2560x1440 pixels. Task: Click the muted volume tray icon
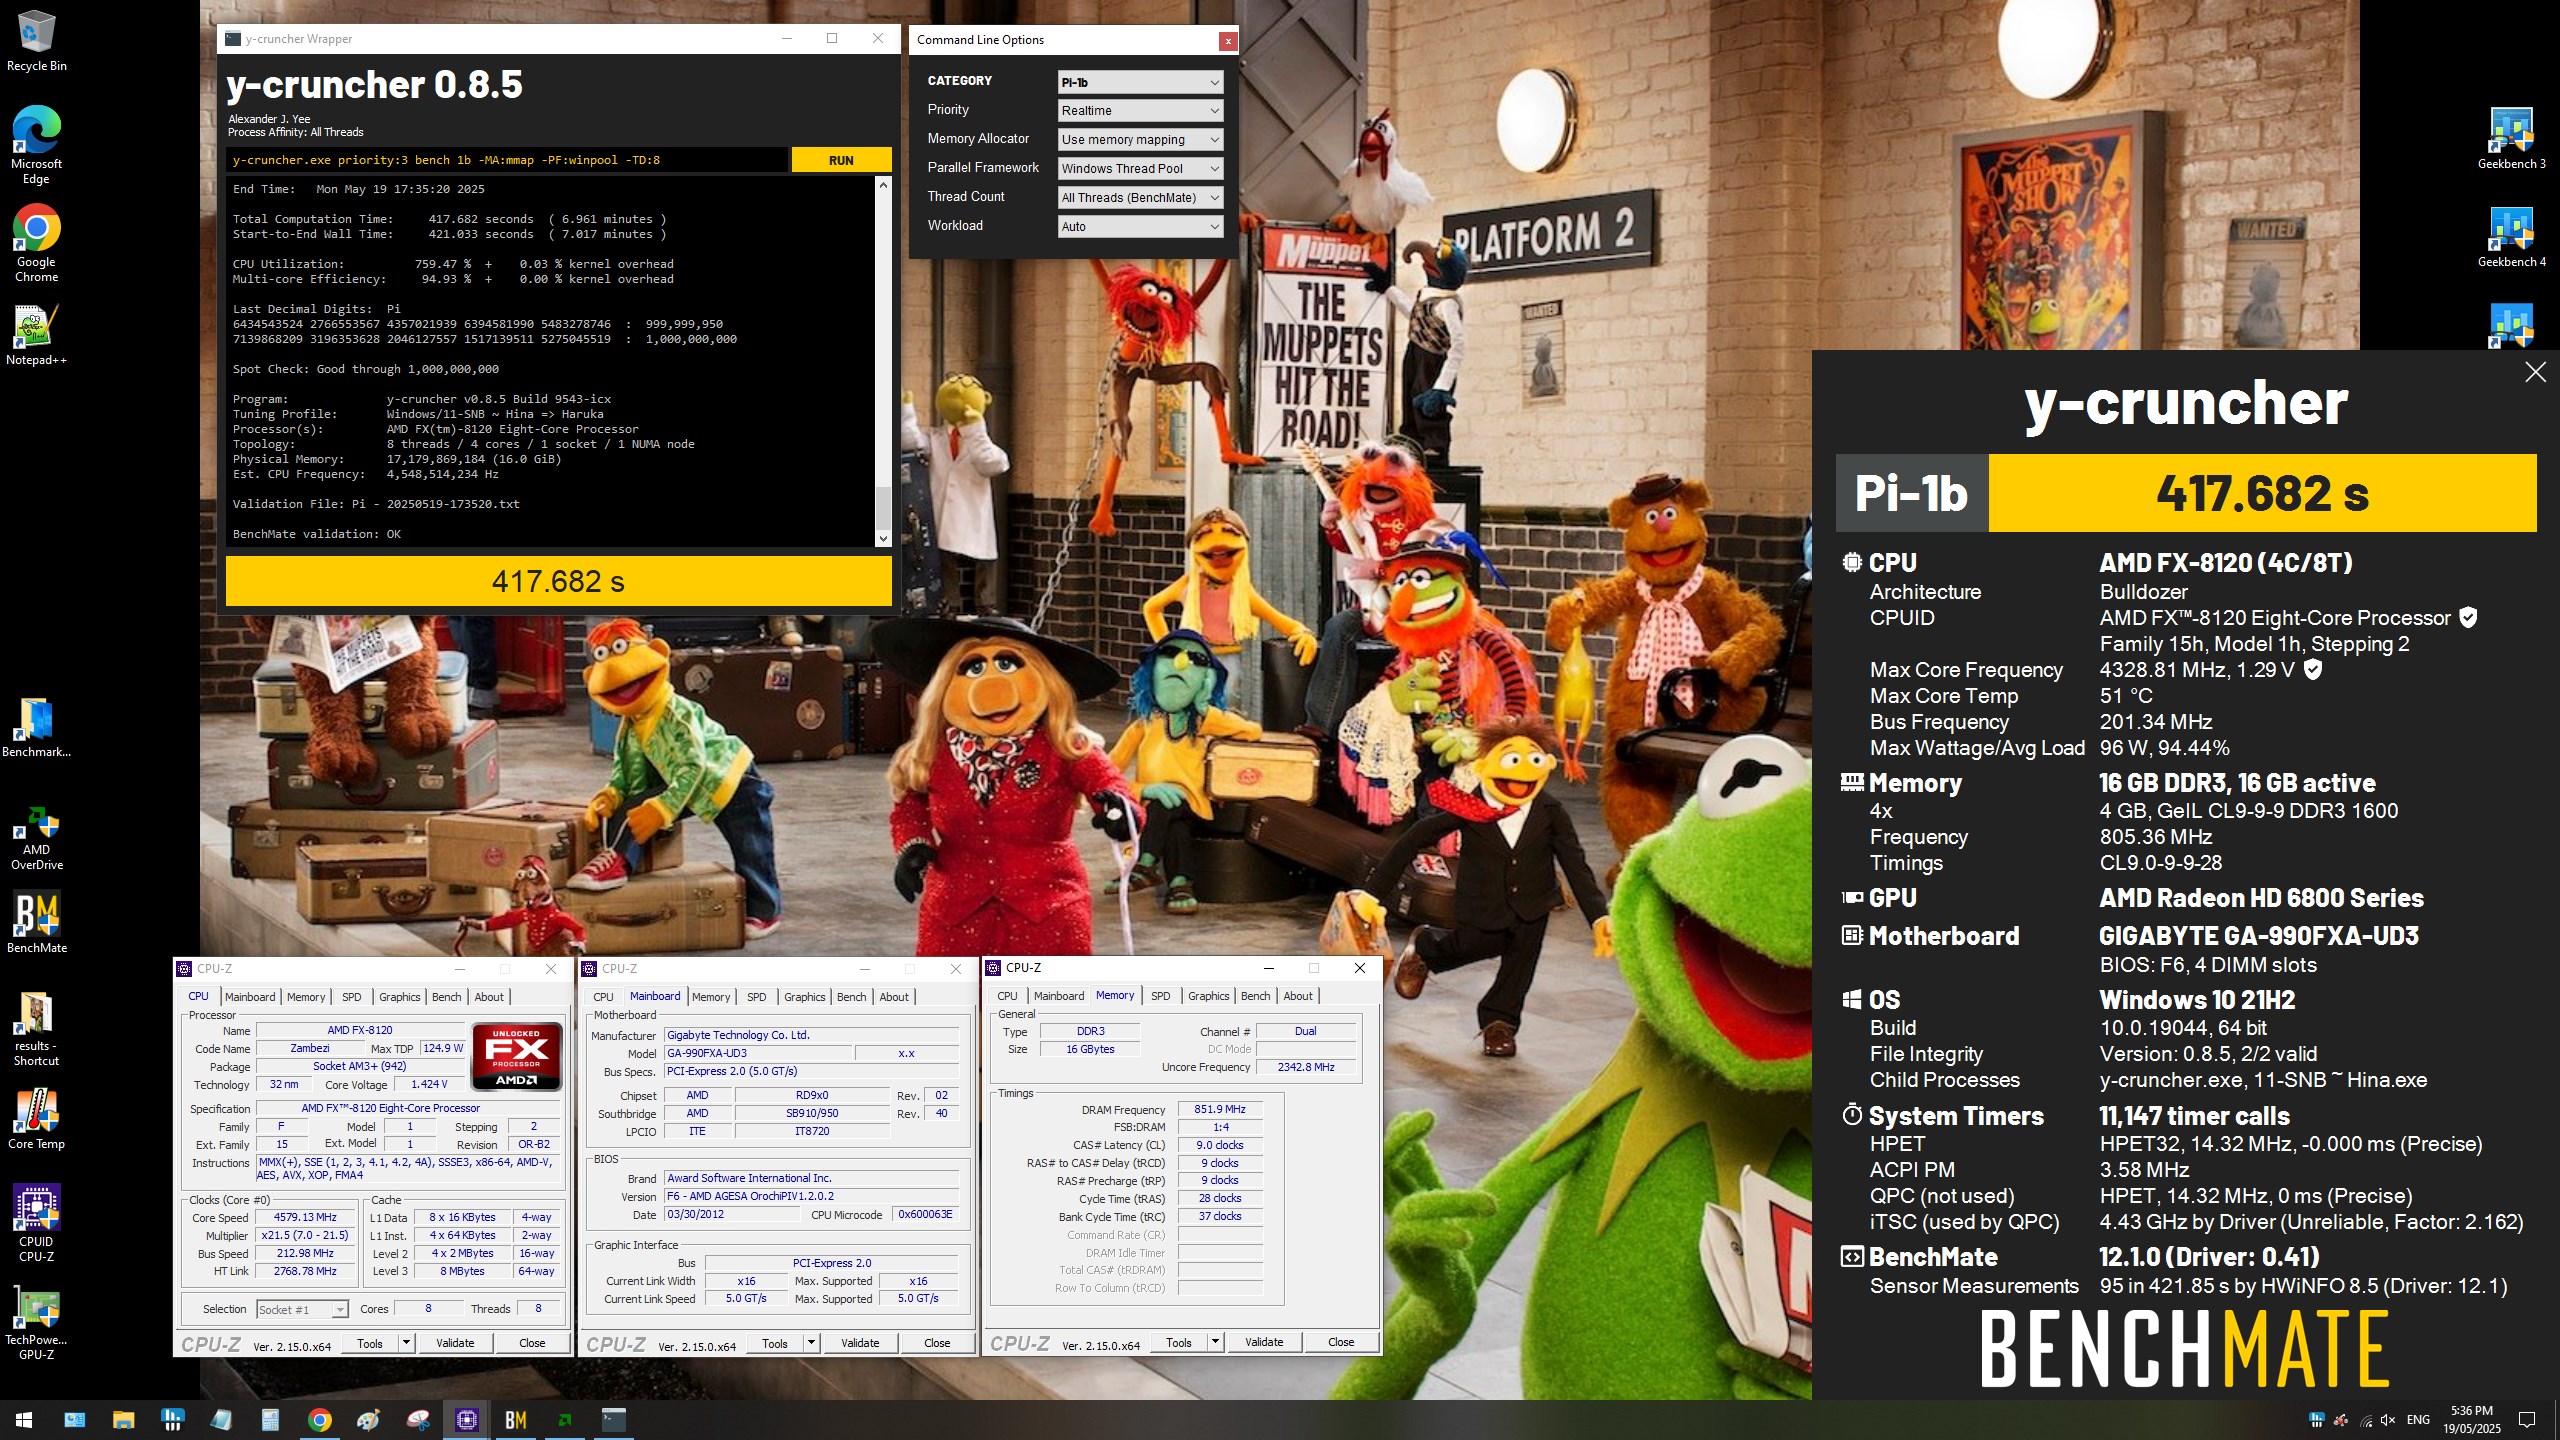pos(2388,1420)
